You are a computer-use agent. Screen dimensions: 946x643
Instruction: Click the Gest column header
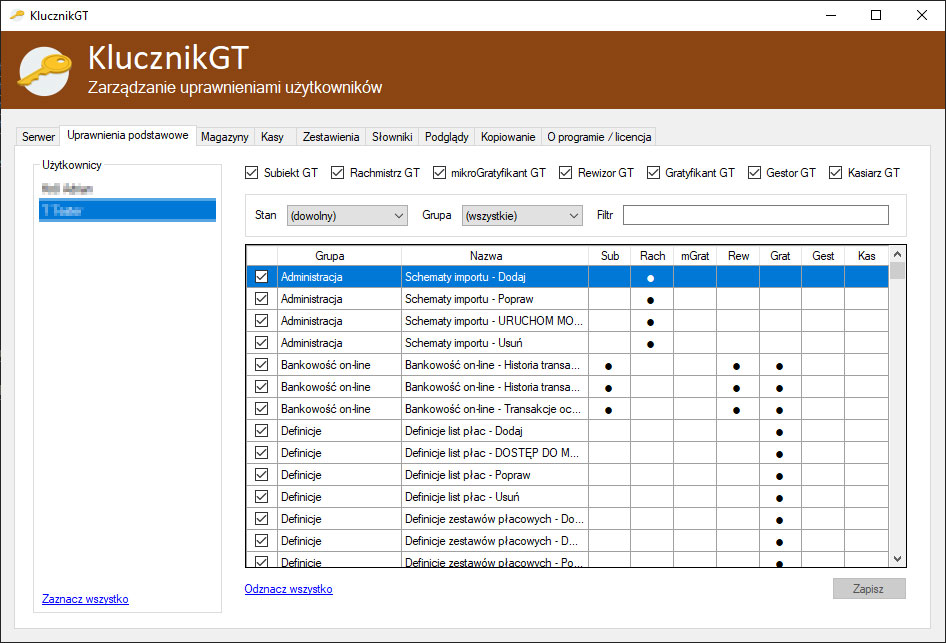pyautogui.click(x=823, y=256)
